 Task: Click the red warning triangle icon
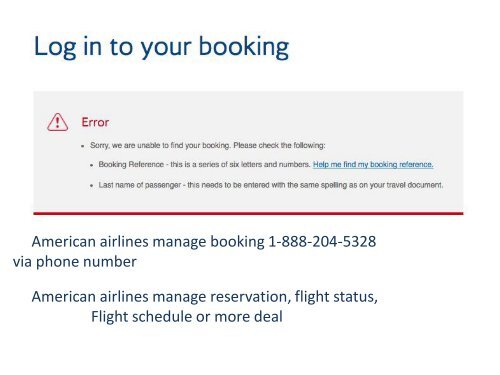point(58,122)
